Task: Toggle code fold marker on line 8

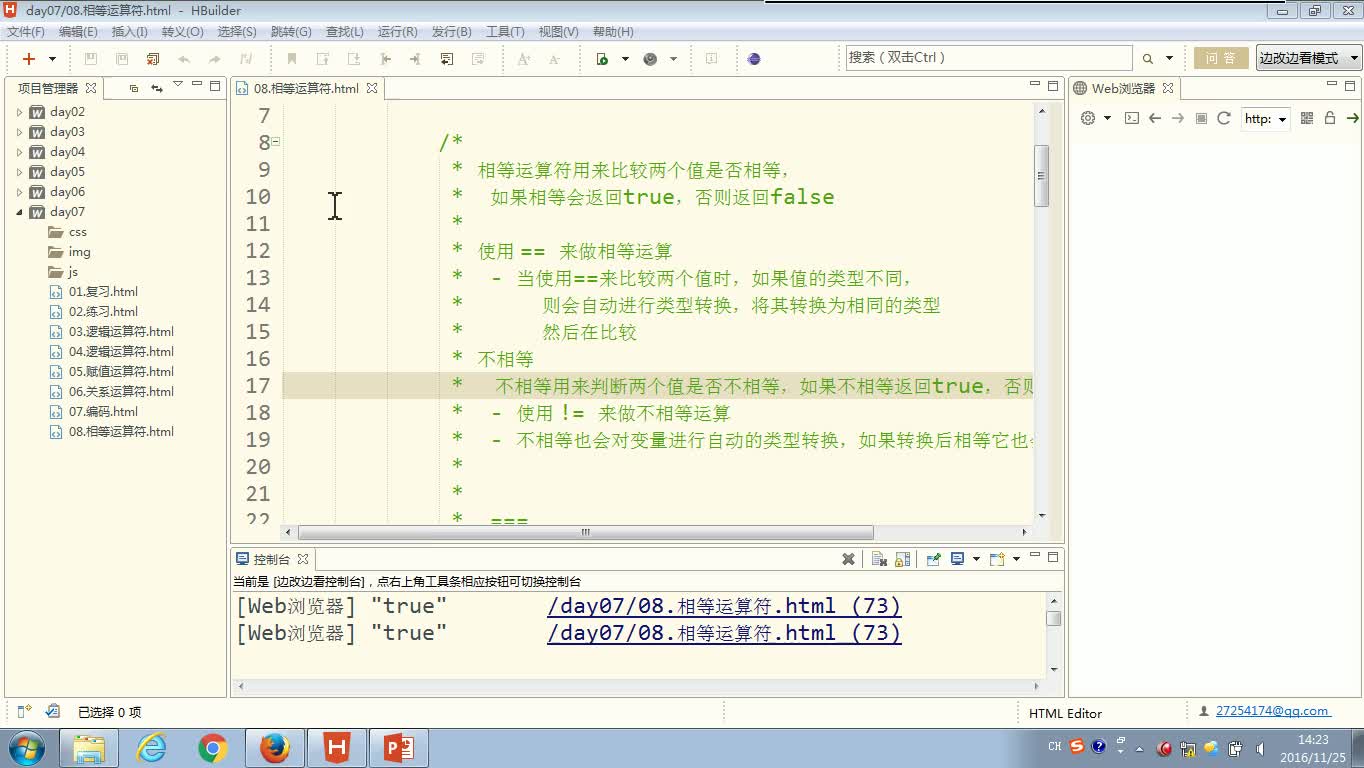Action: [x=276, y=142]
